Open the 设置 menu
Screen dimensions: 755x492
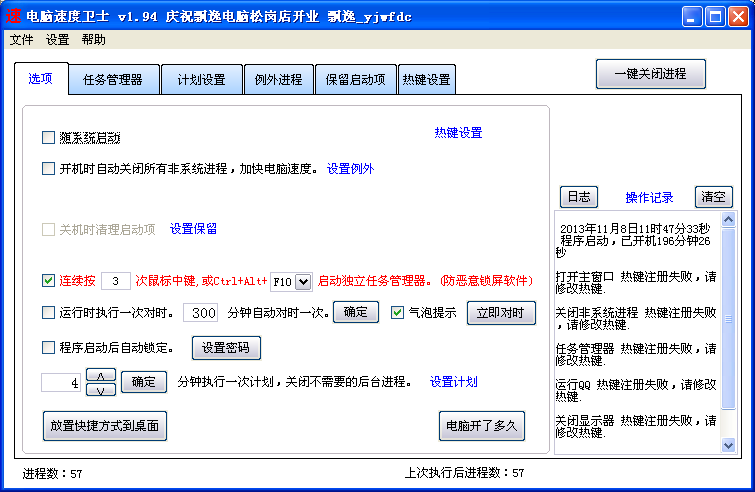click(x=57, y=39)
